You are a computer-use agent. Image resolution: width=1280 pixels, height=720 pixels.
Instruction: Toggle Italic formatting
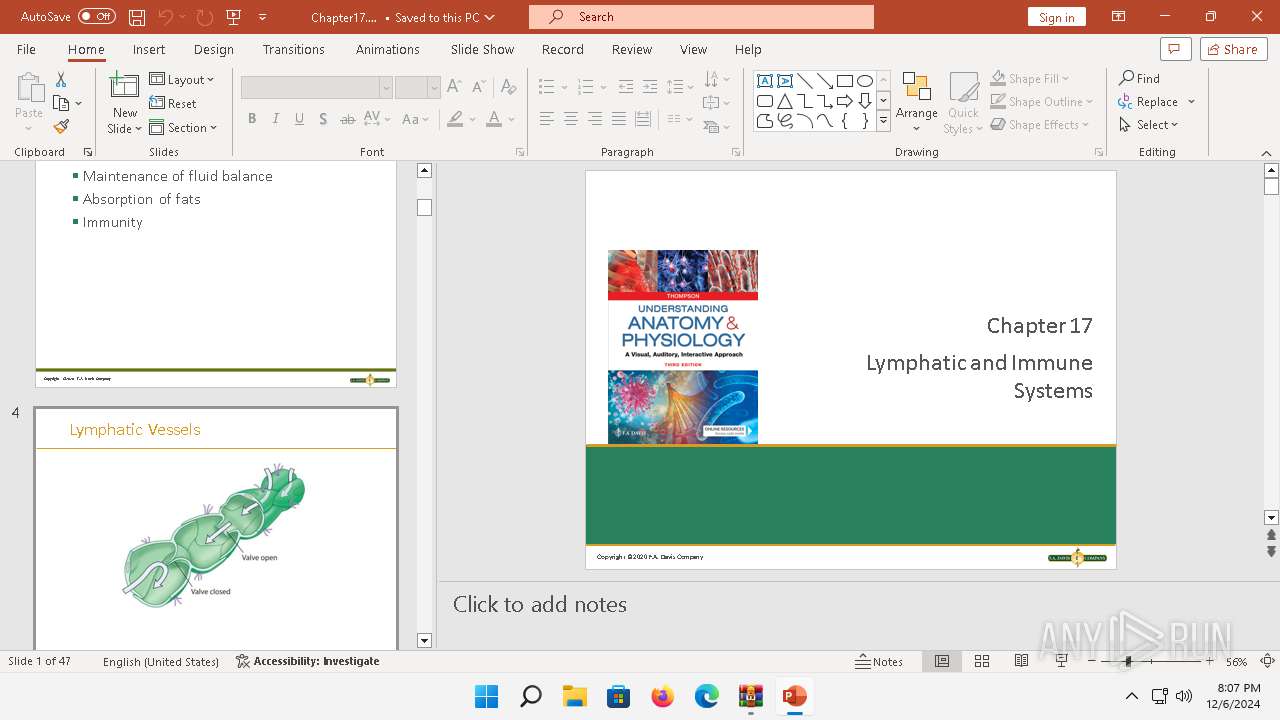click(x=276, y=119)
